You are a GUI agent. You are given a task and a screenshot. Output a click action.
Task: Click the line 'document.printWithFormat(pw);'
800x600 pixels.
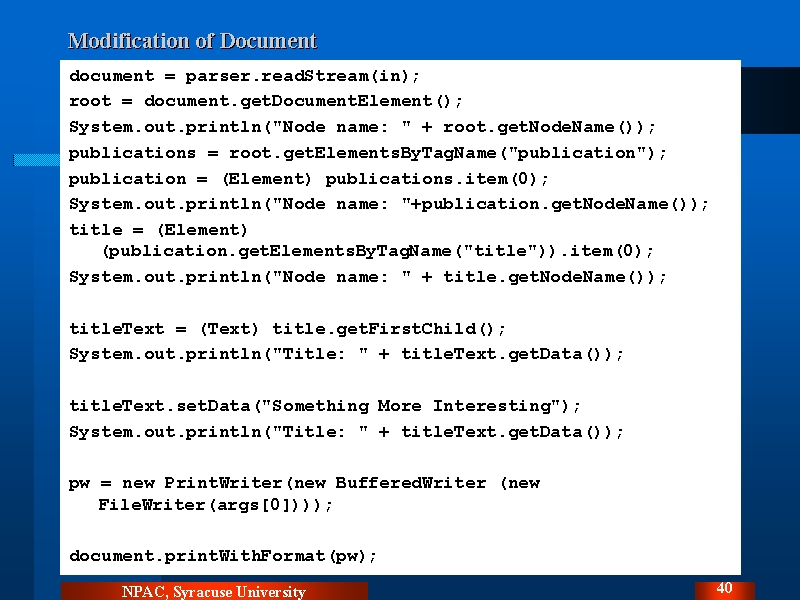(223, 556)
